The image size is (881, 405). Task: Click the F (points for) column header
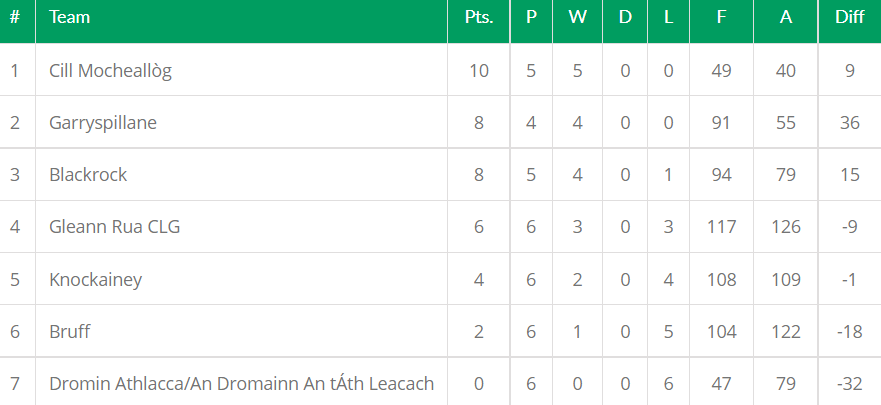click(722, 18)
